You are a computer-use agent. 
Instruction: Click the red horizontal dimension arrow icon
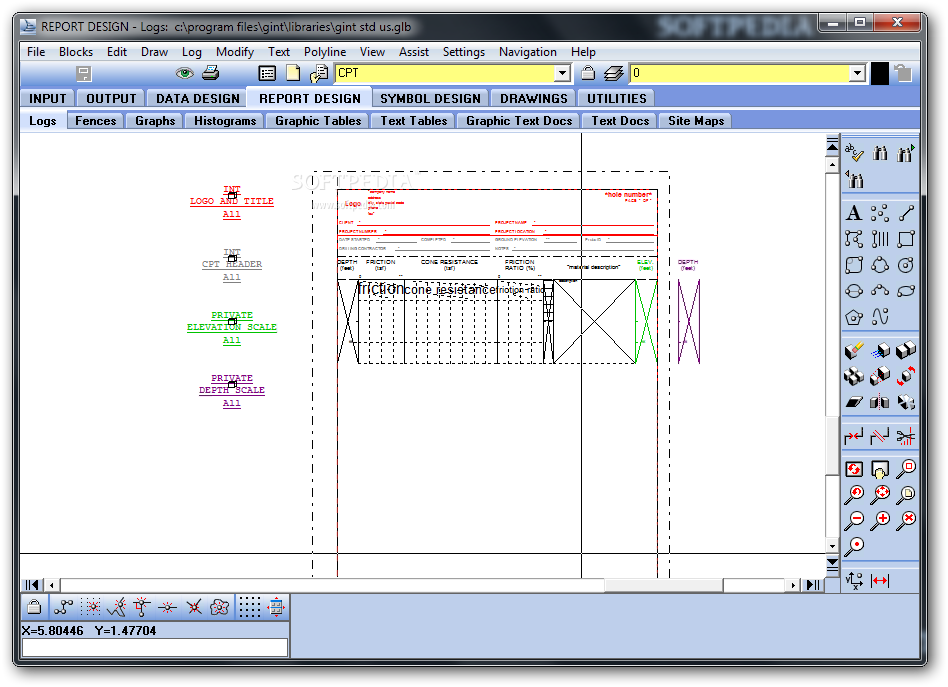(880, 581)
